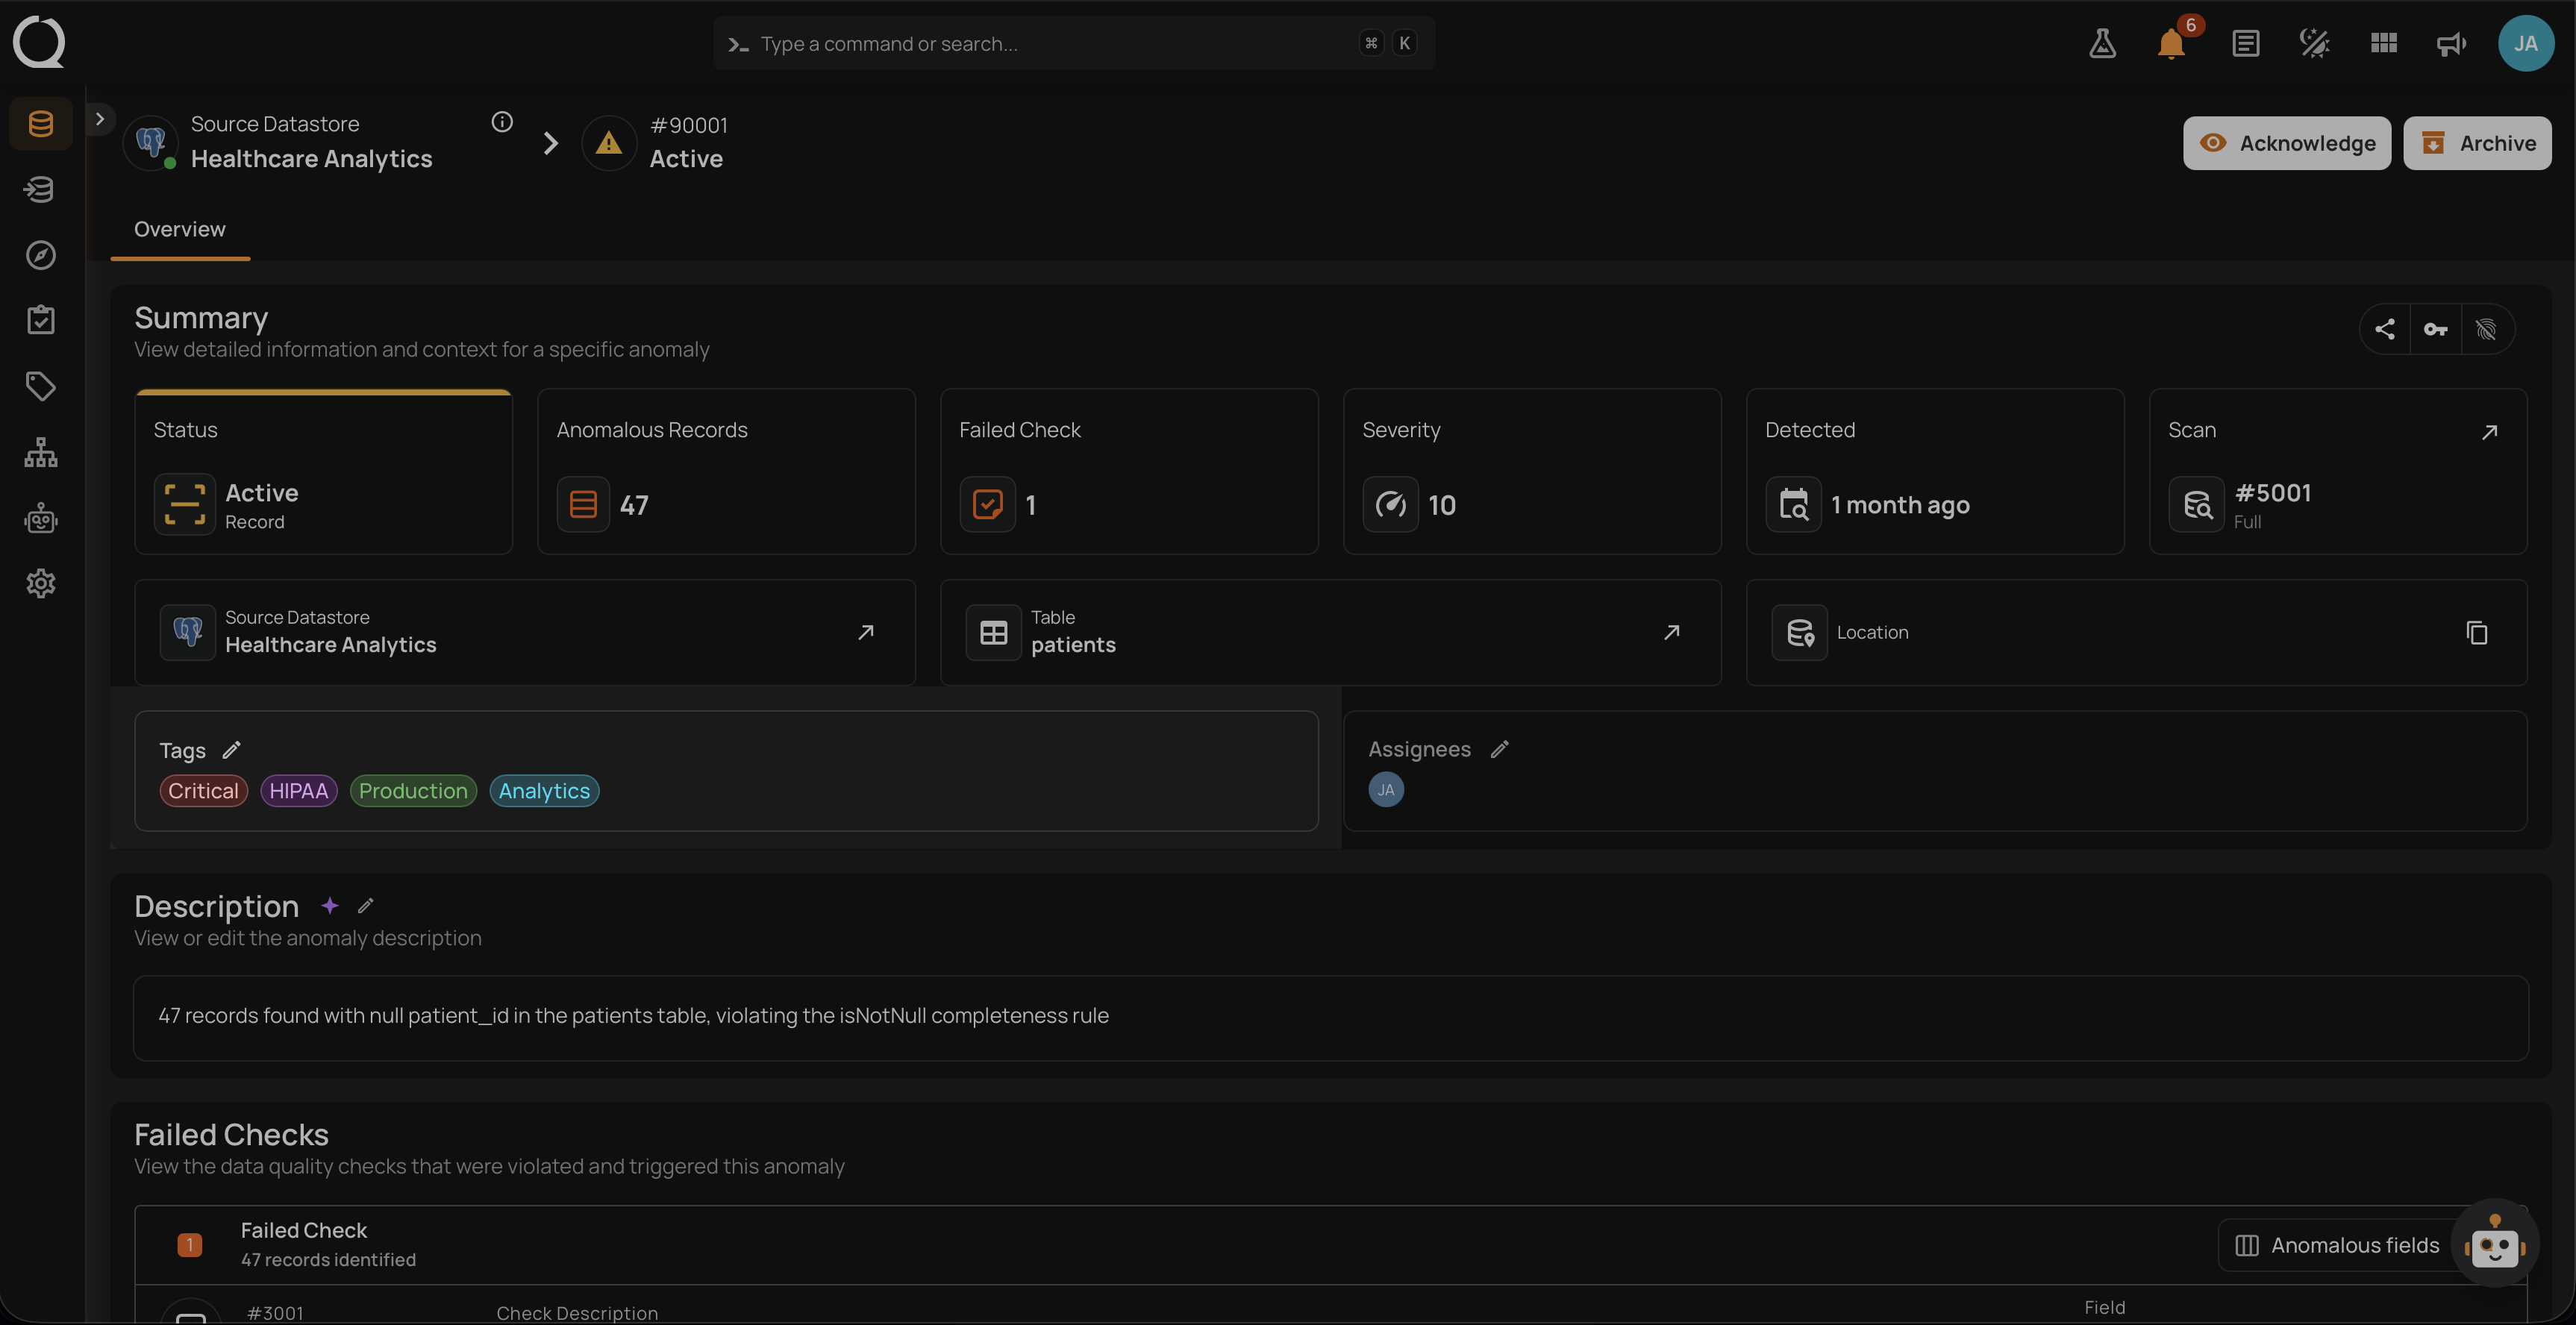2576x1325 pixels.
Task: Select the Overview tab
Action: coord(180,230)
